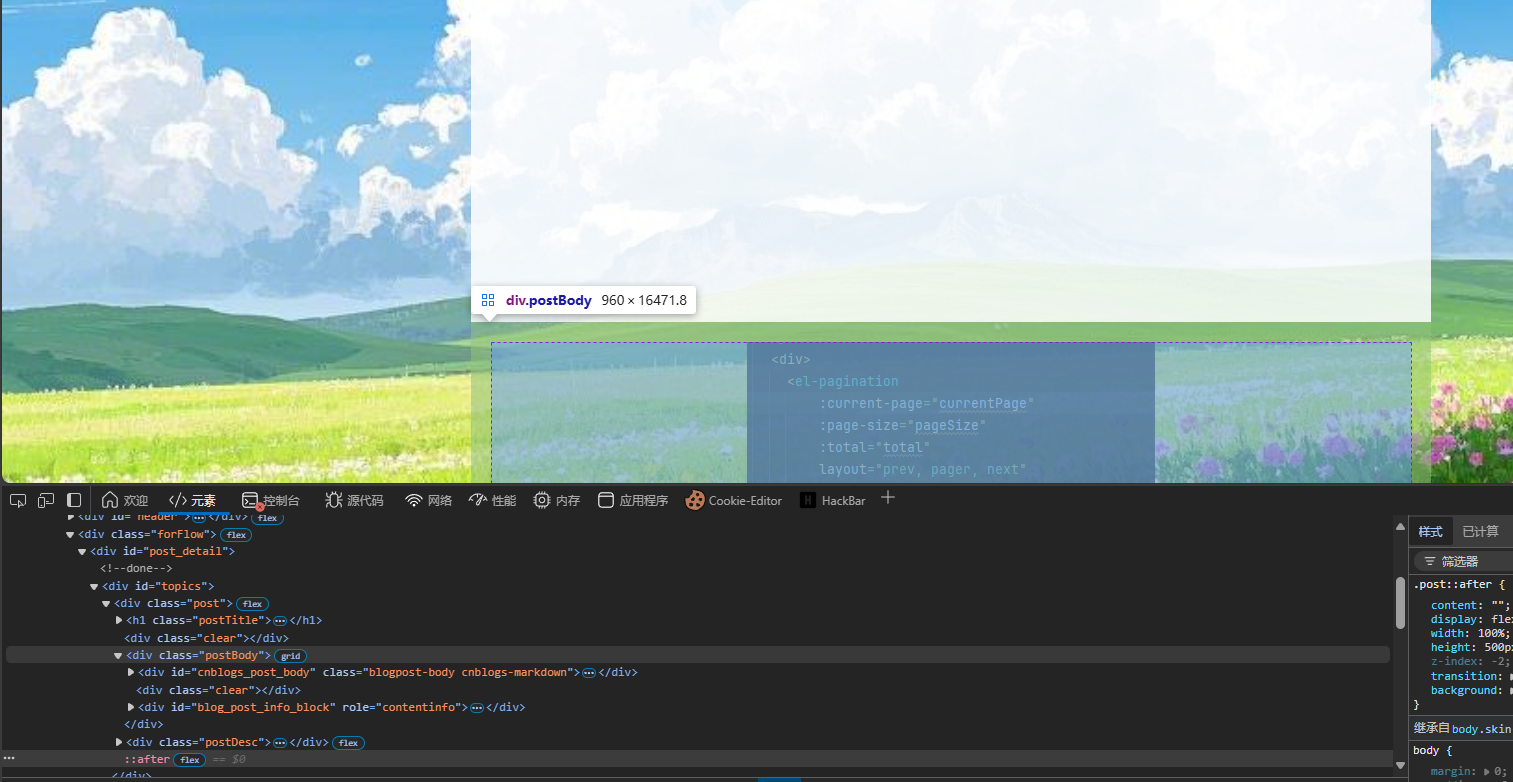Click the chip icon beside 内存
This screenshot has height=782, width=1513.
[541, 500]
